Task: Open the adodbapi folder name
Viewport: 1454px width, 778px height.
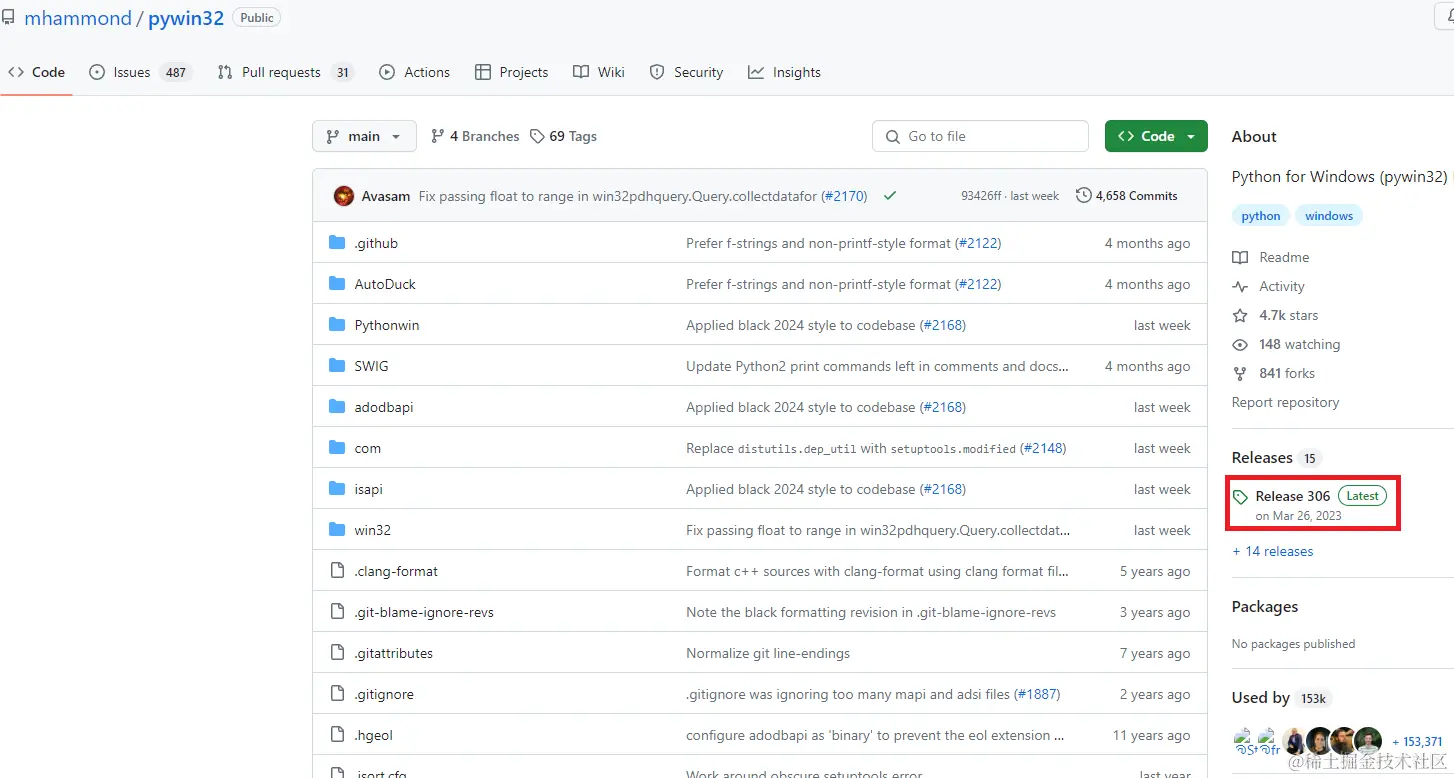Action: coord(384,407)
